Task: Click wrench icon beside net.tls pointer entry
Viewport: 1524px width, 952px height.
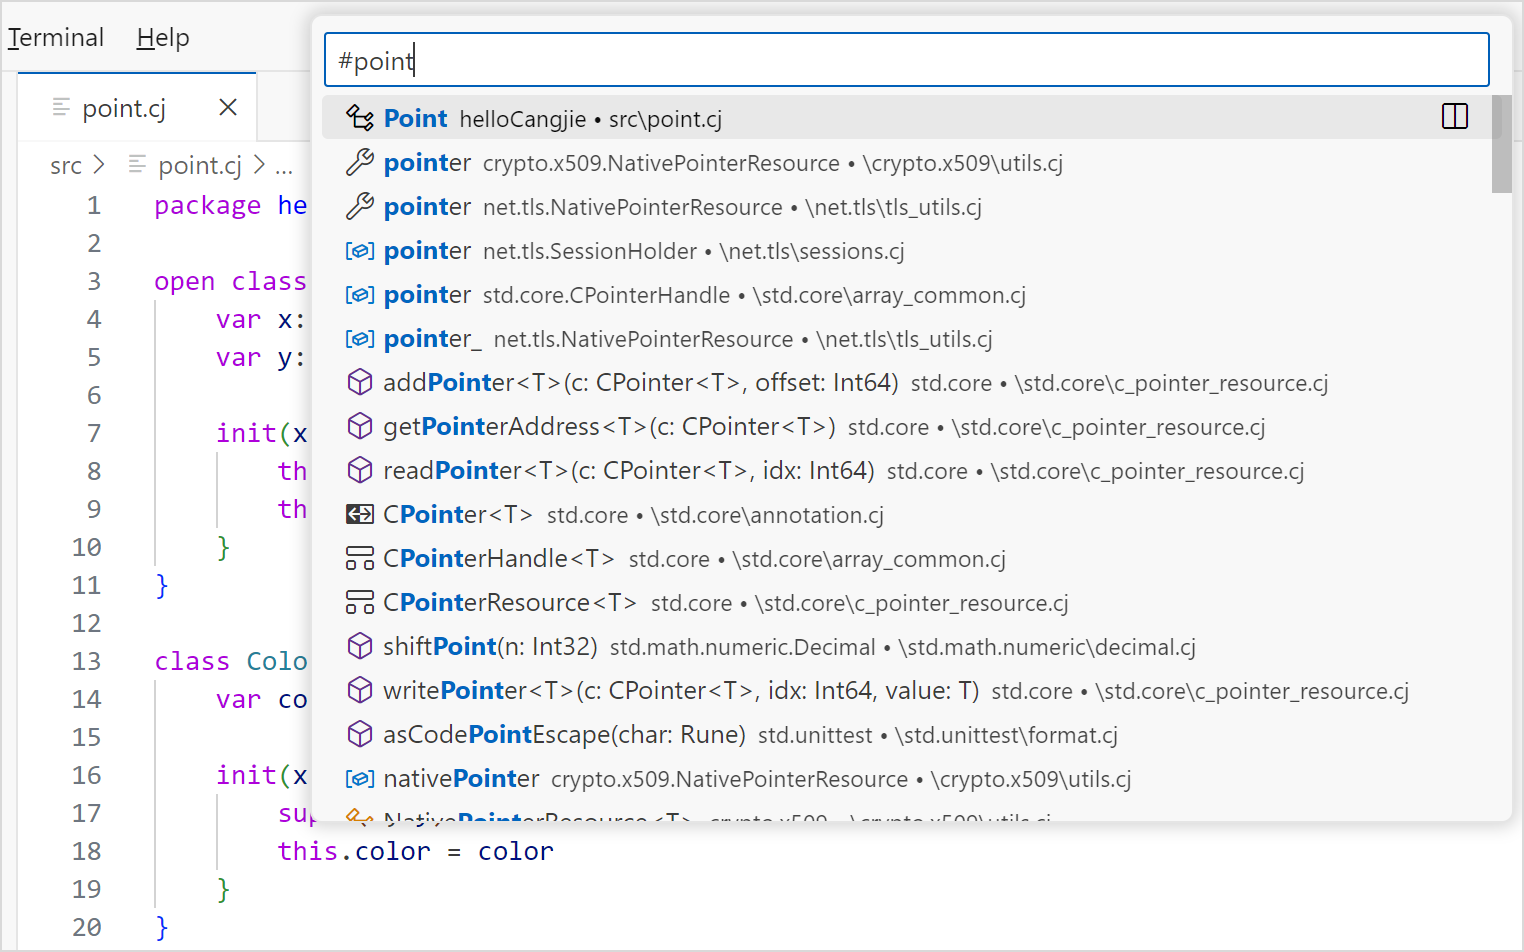Action: (360, 206)
